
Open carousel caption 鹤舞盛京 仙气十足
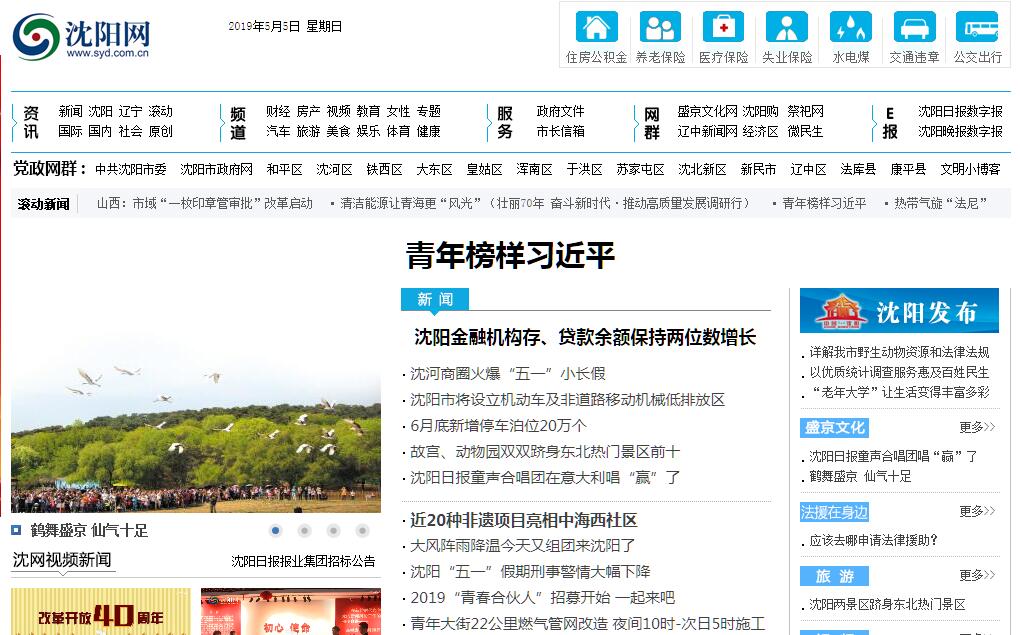pos(89,531)
